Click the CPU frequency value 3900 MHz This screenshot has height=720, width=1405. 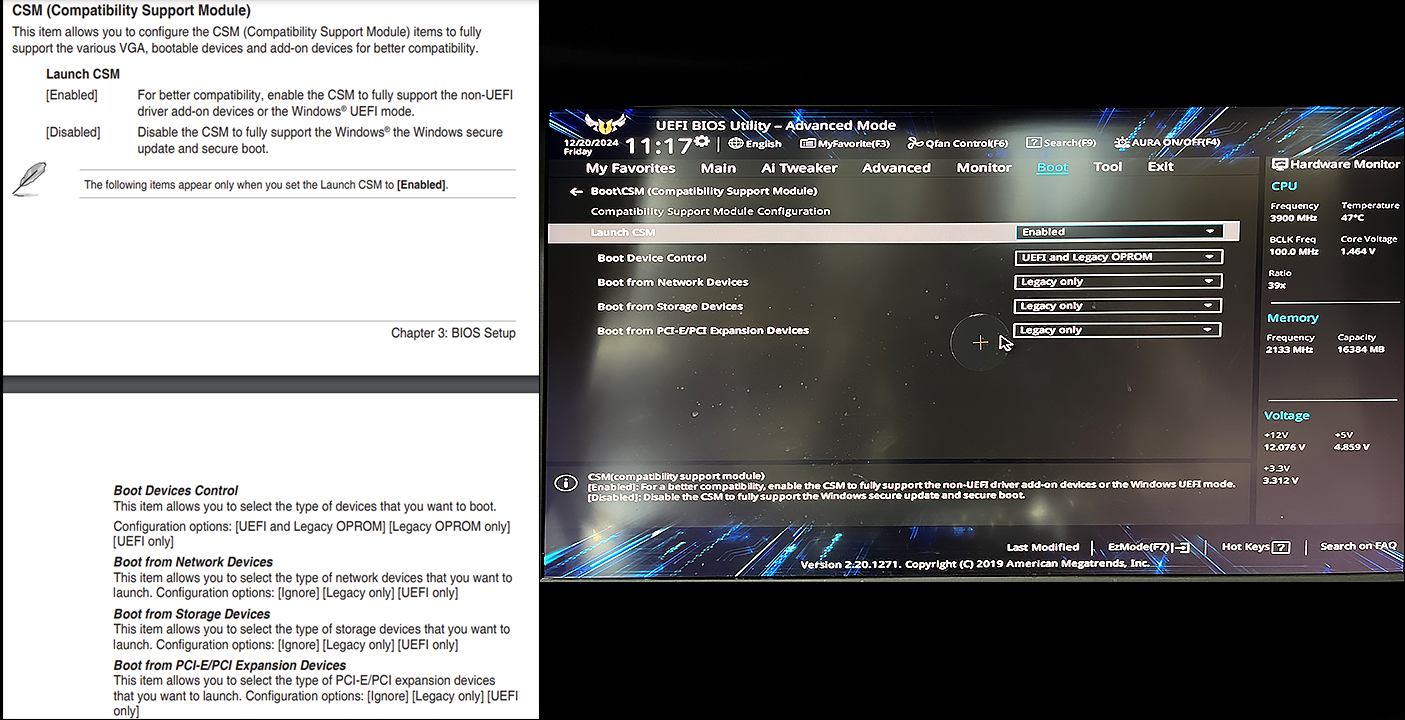tap(1294, 218)
